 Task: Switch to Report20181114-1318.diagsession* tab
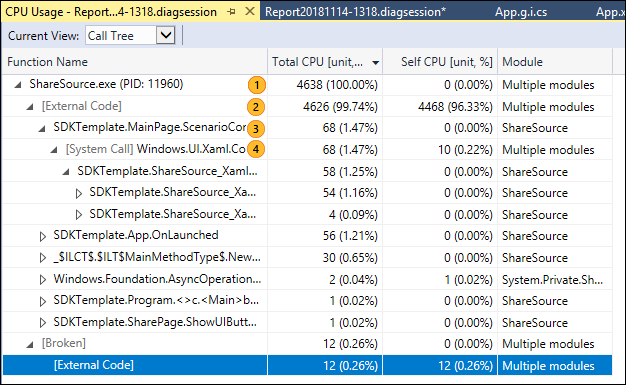pyautogui.click(x=355, y=12)
